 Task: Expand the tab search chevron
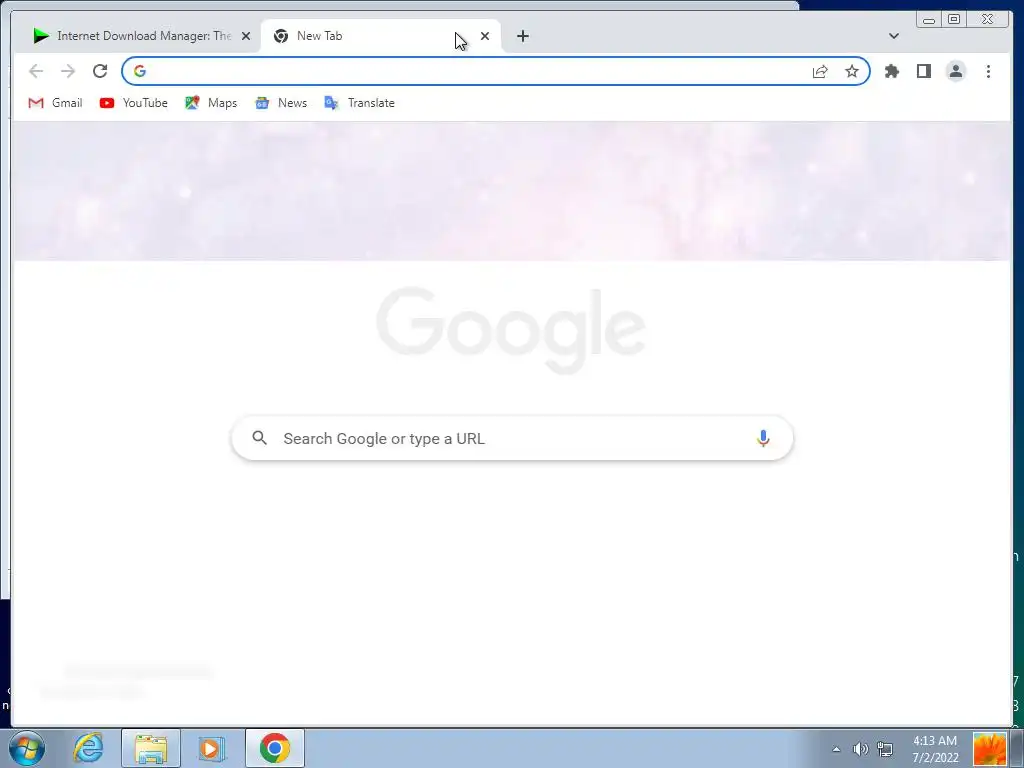[x=894, y=36]
